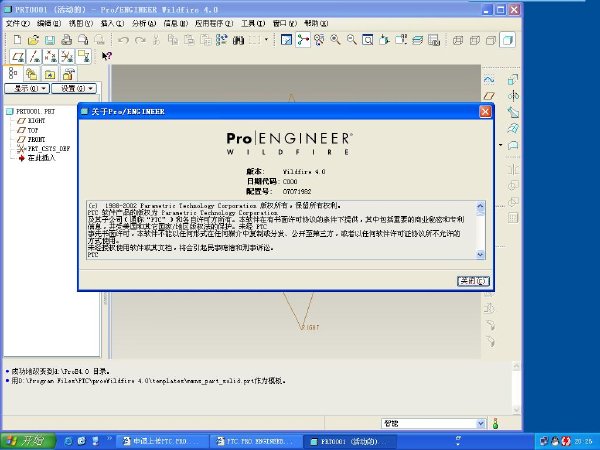The width and height of the screenshot is (600, 450).
Task: Open Orient mode icon
Action: click(319, 40)
